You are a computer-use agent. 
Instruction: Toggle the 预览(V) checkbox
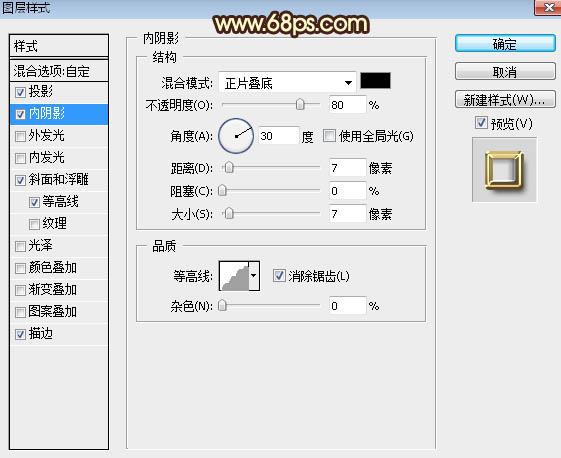click(481, 123)
